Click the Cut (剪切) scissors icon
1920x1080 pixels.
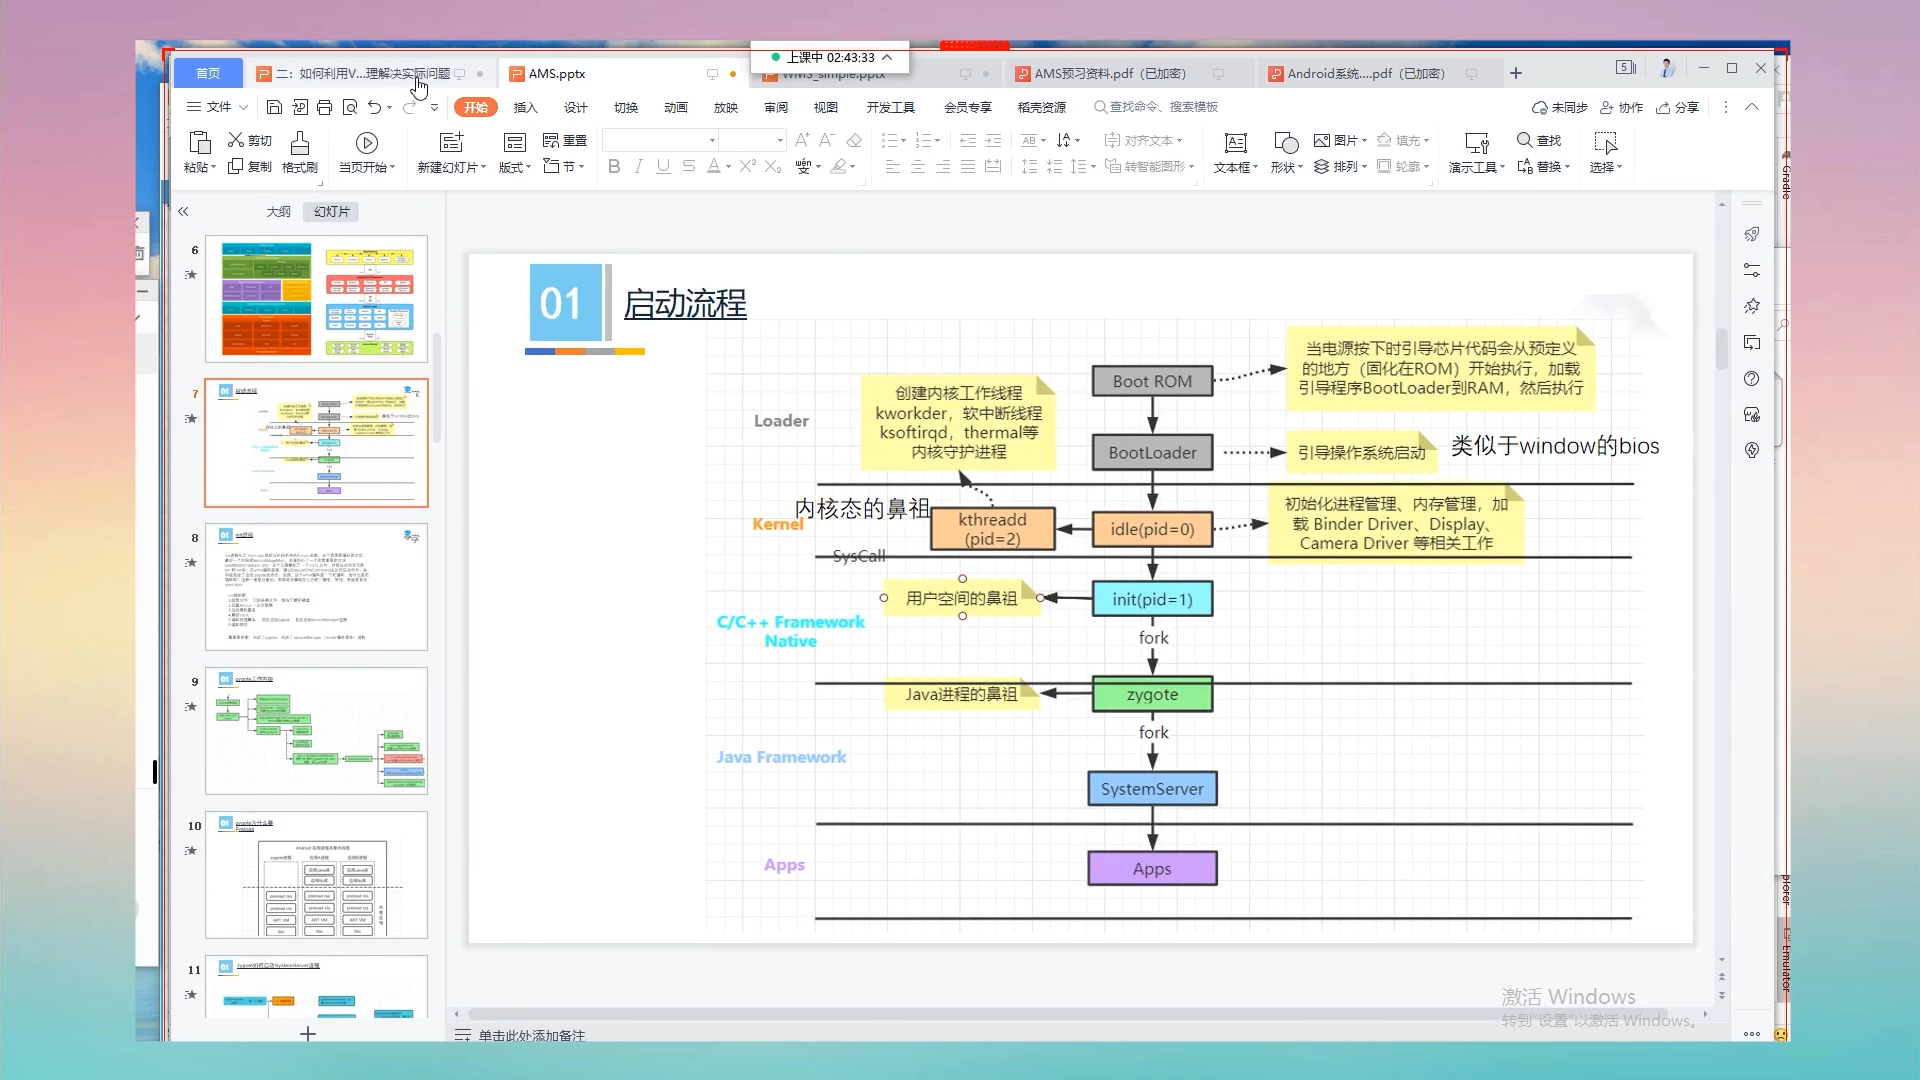tap(236, 140)
